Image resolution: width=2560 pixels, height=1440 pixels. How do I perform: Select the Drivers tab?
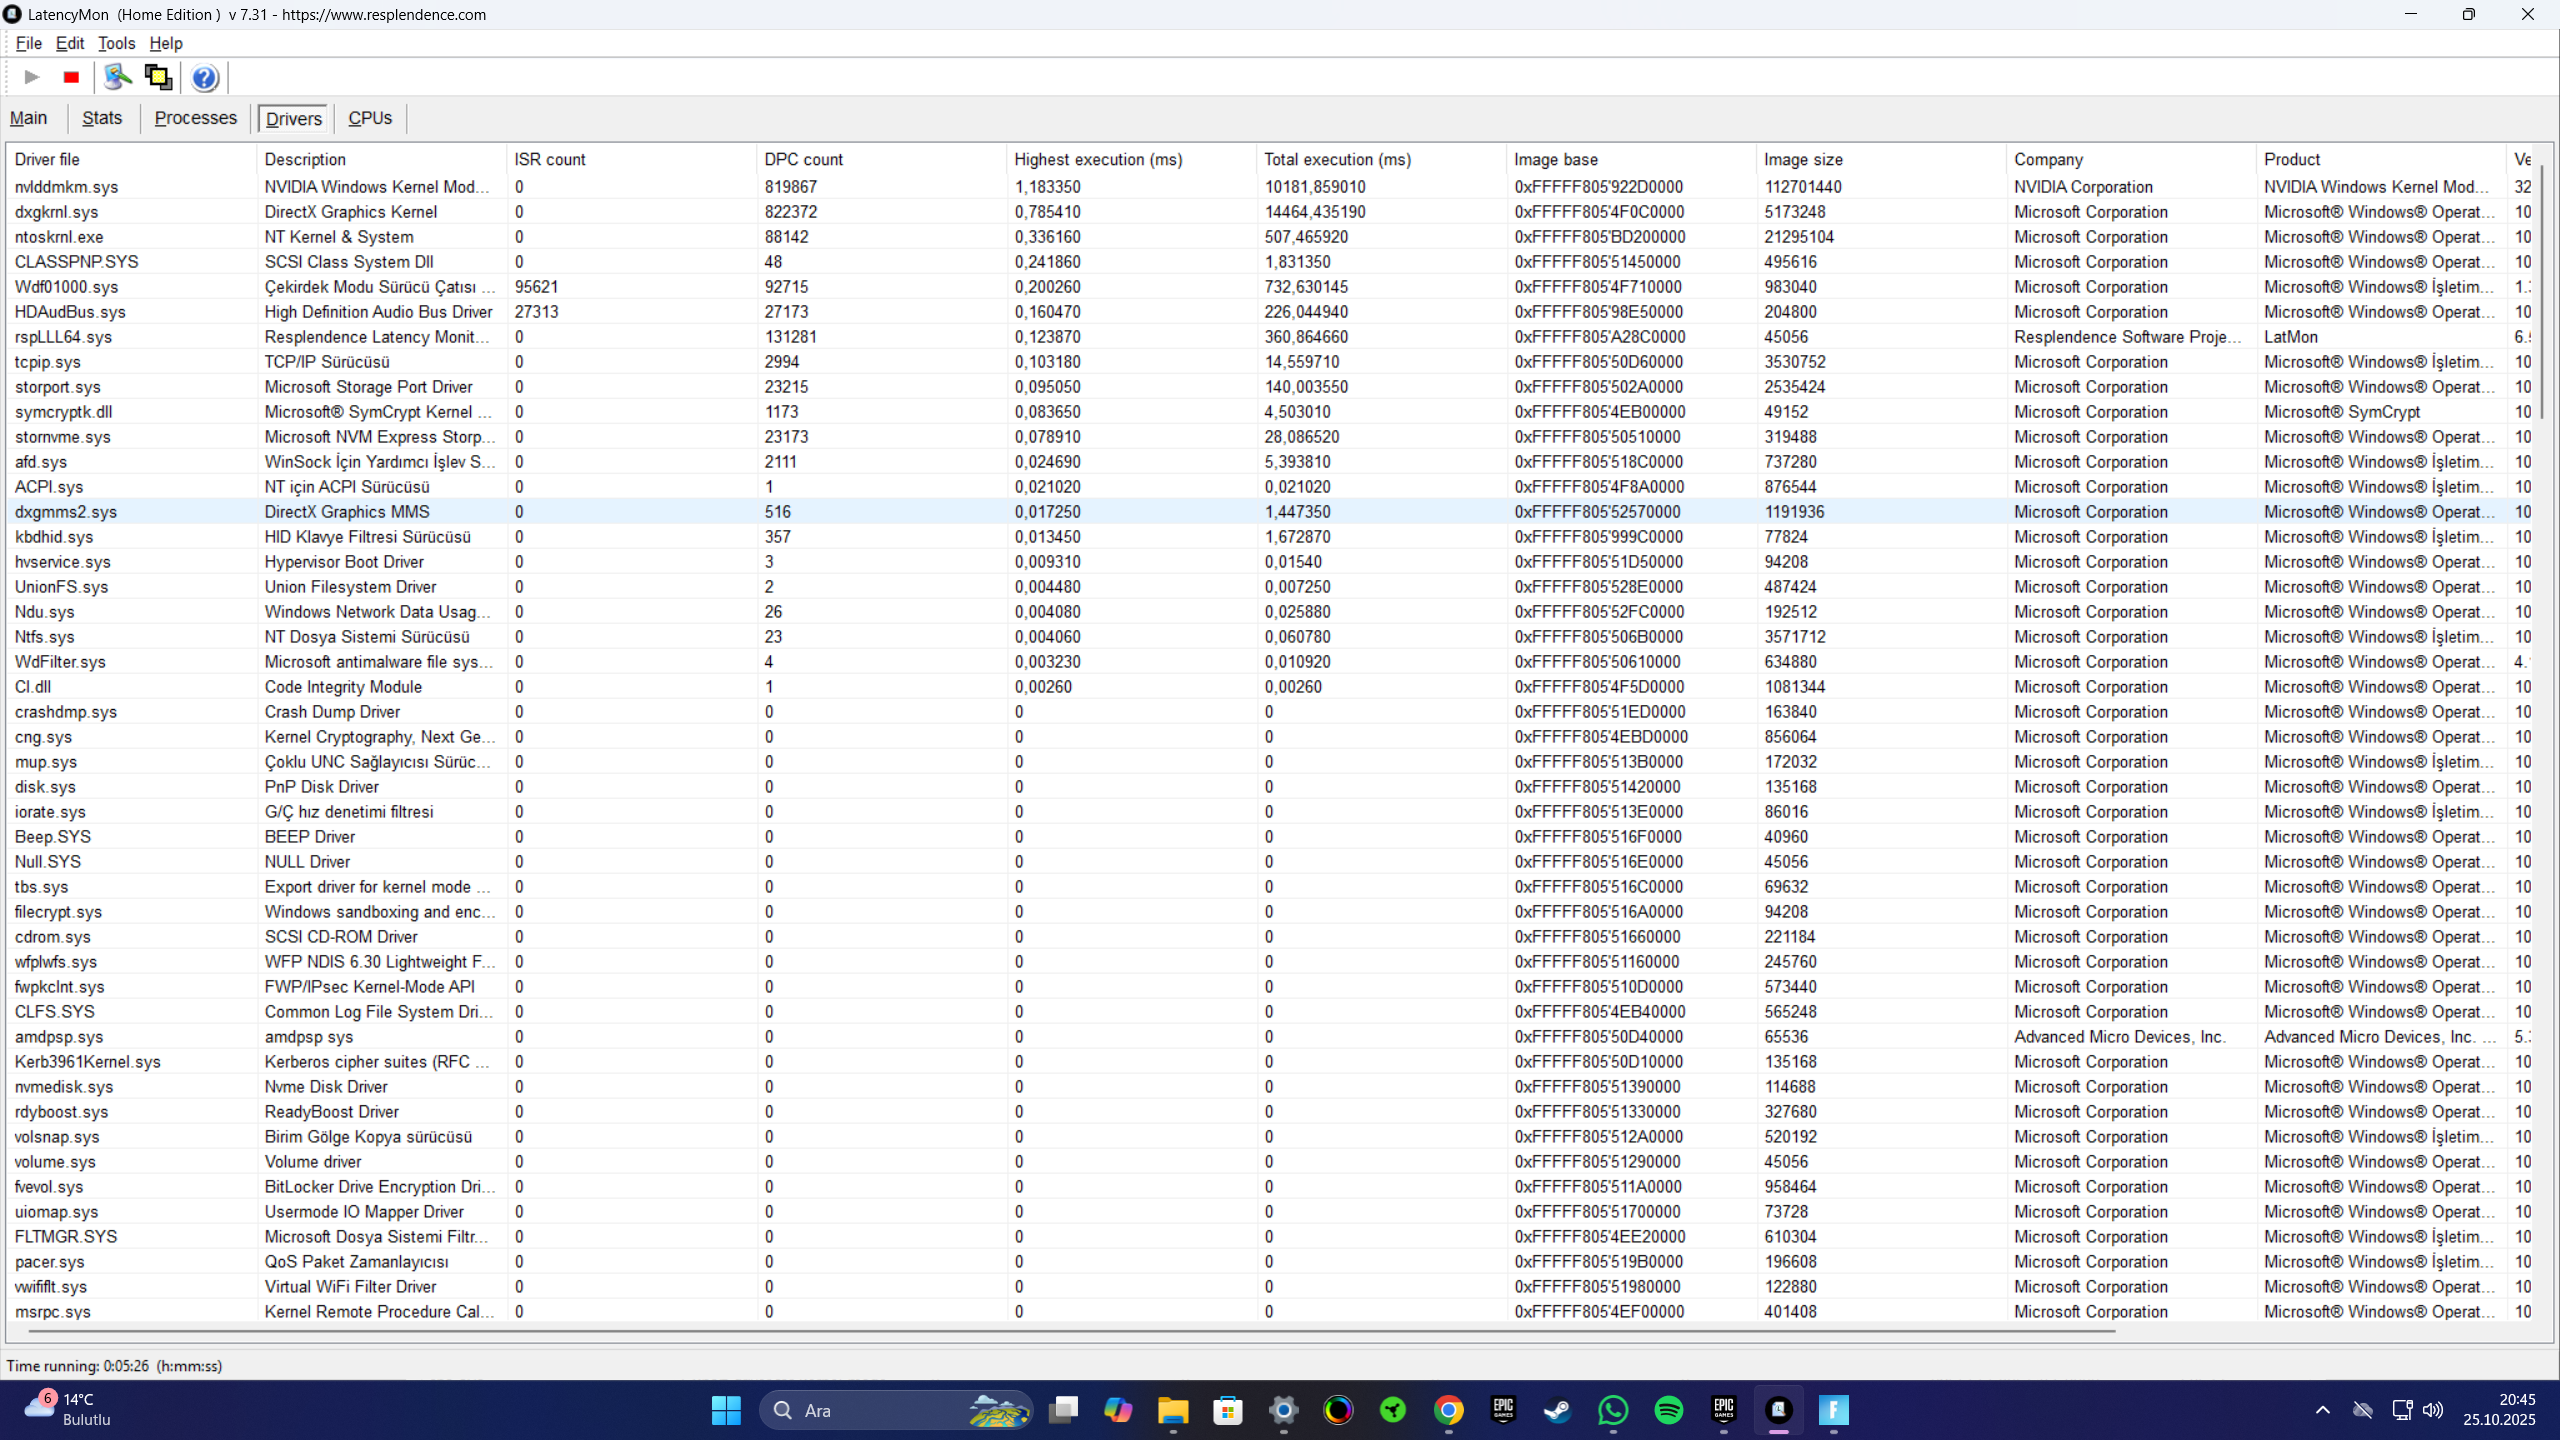(294, 119)
